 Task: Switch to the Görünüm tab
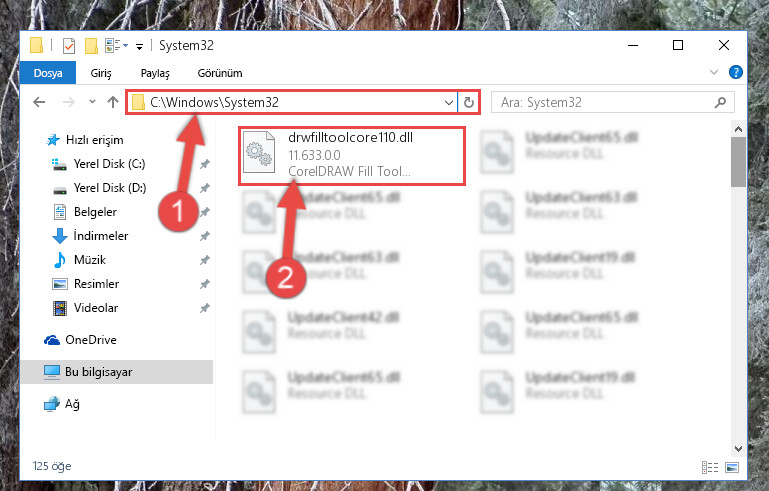point(220,73)
